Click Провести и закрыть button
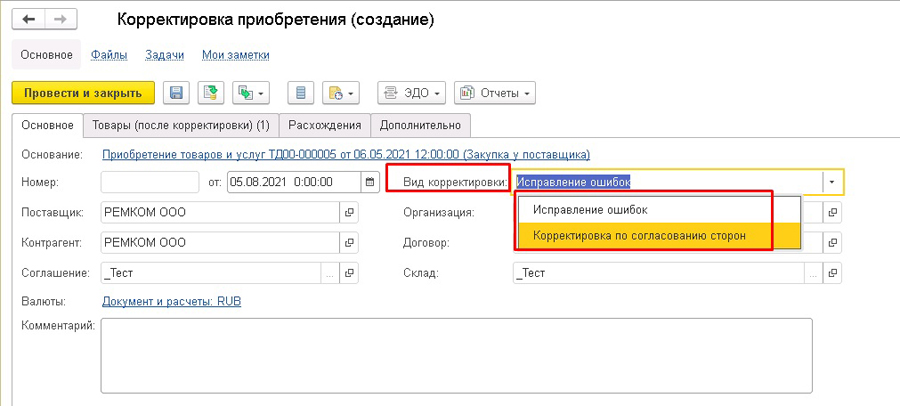900x406 pixels. pyautogui.click(x=83, y=93)
